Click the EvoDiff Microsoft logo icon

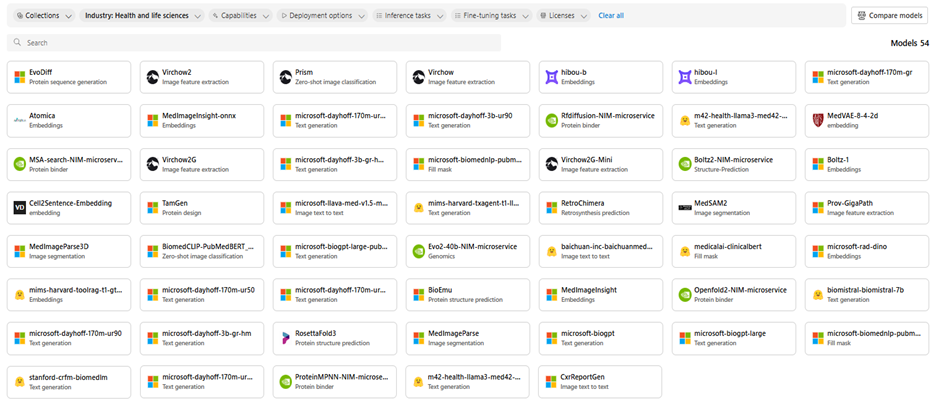pos(19,77)
